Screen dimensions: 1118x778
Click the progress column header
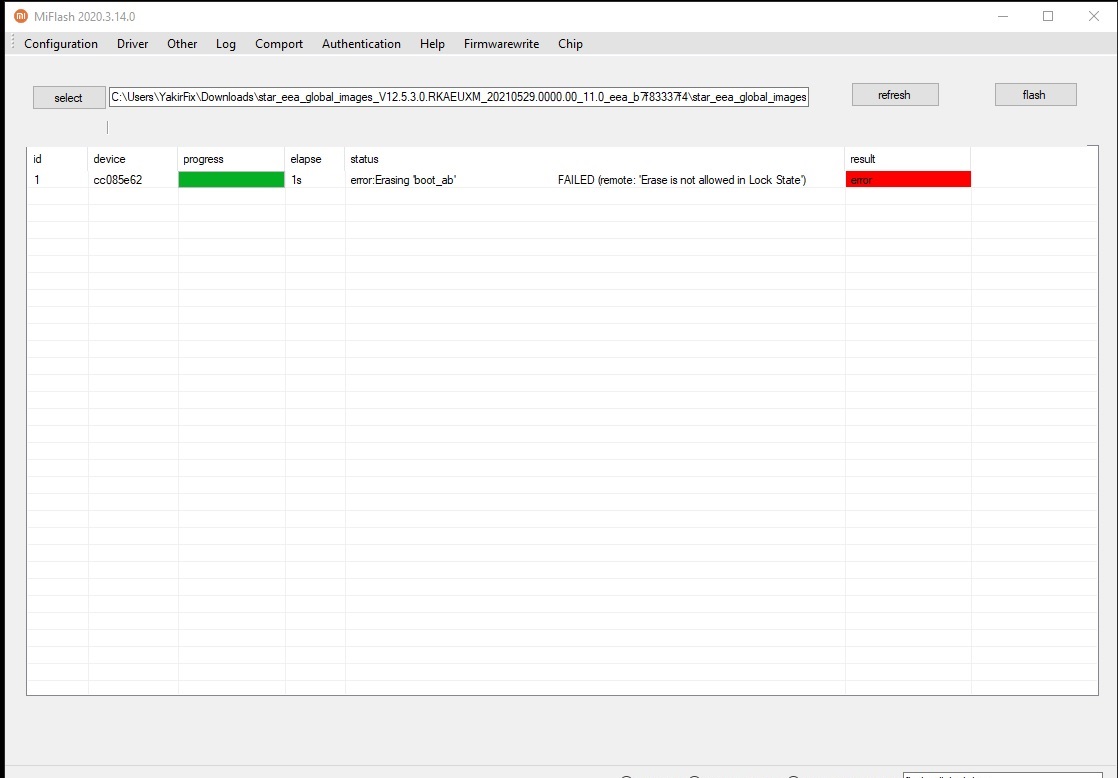coord(231,159)
